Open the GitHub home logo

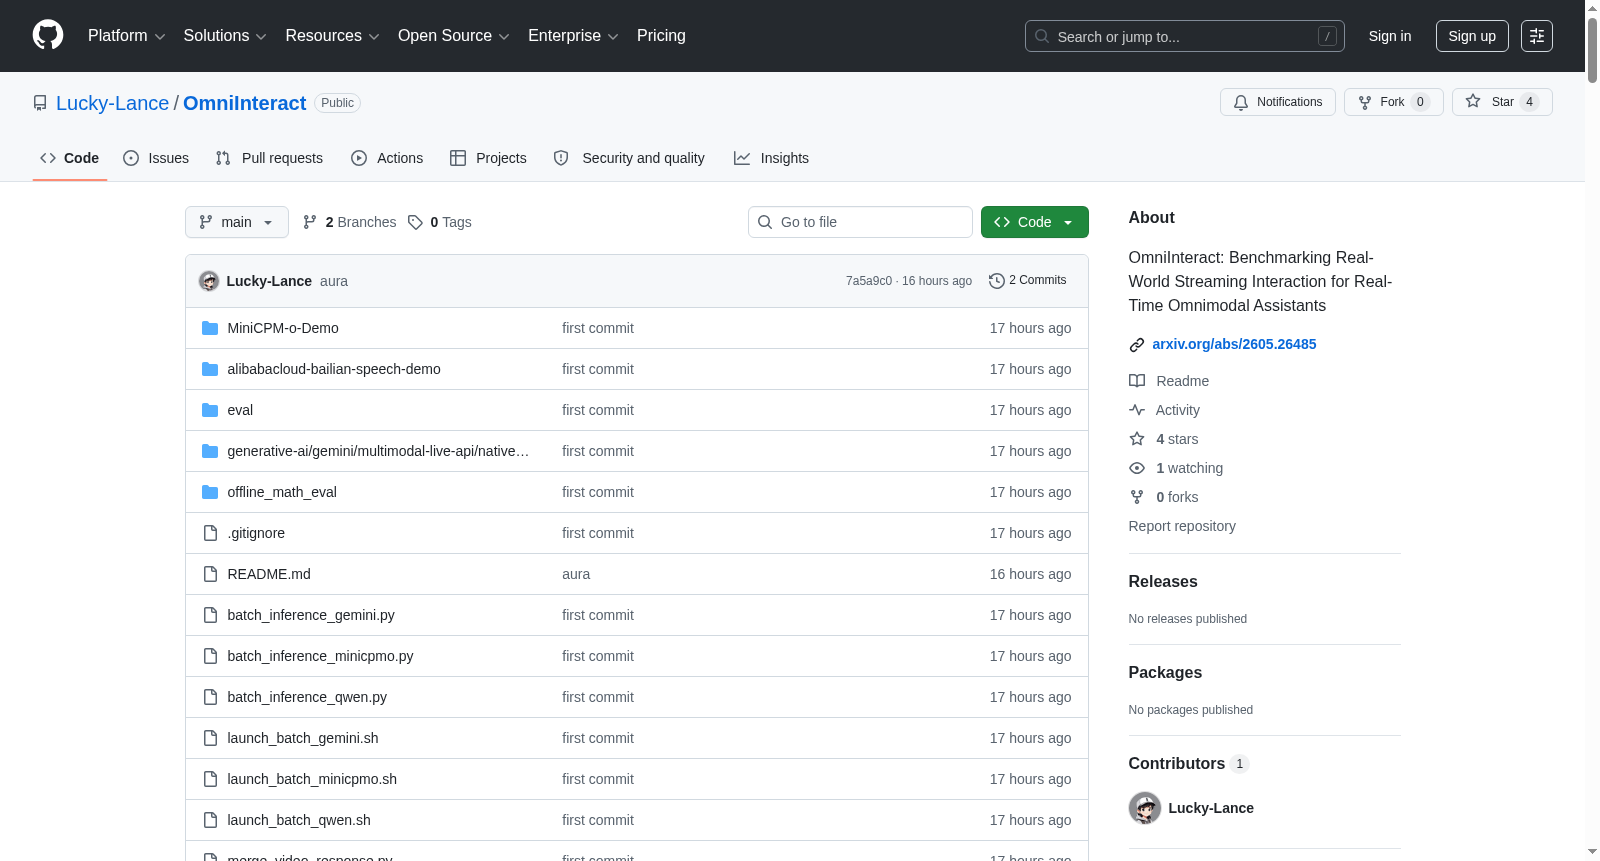(x=48, y=36)
